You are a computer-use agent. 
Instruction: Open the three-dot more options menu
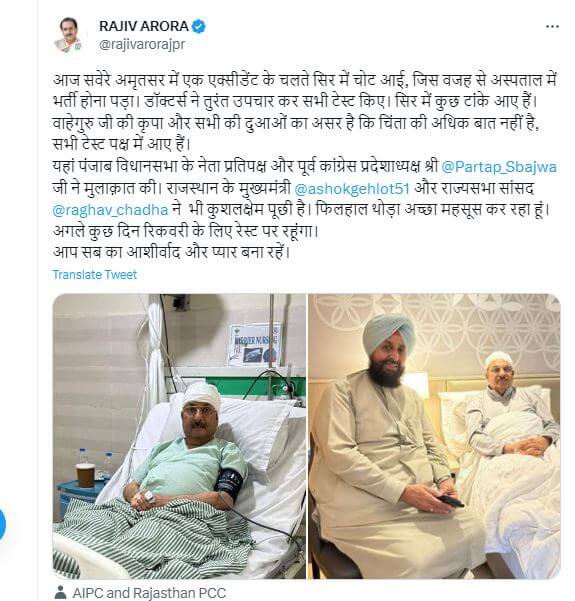click(x=552, y=26)
